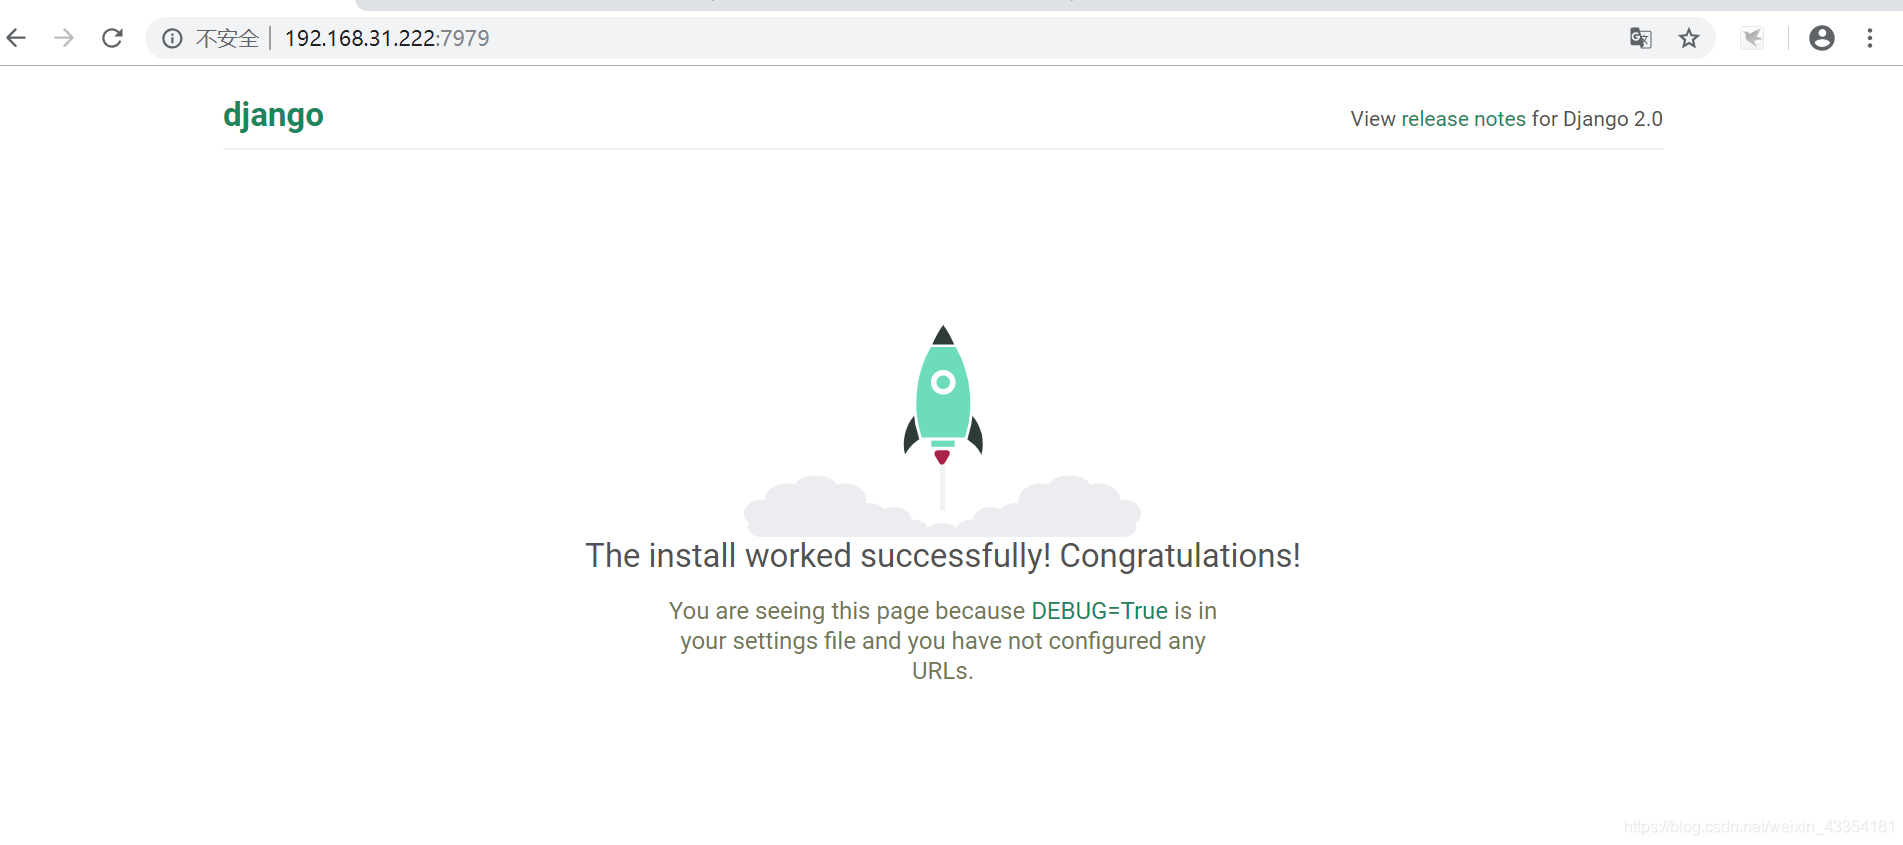Click the "不安全" security label
The height and width of the screenshot is (845, 1903).
227,38
